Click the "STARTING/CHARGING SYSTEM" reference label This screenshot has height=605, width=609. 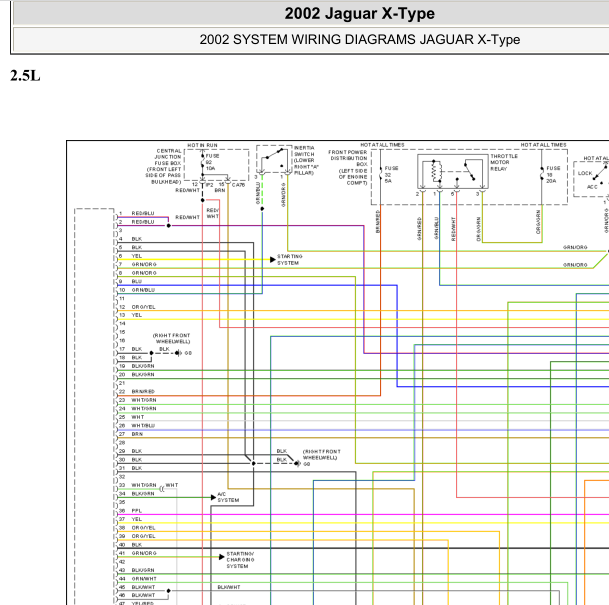pyautogui.click(x=240, y=560)
